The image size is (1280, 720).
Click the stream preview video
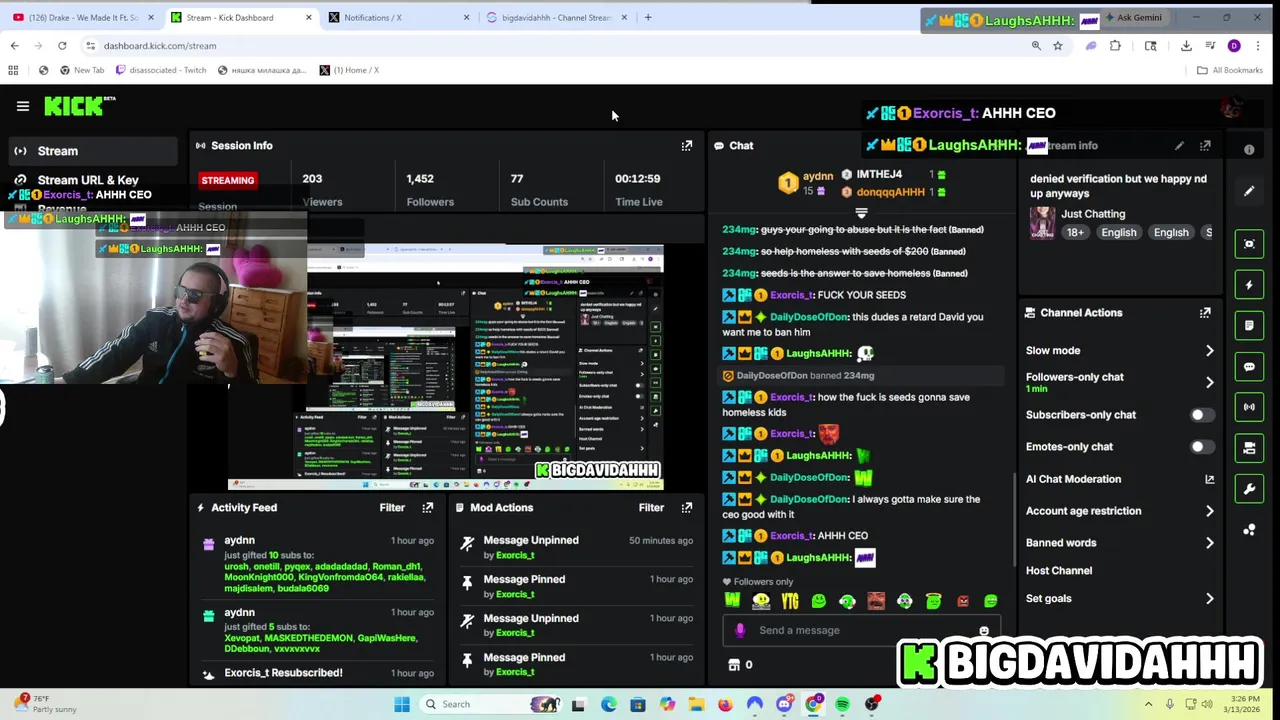(445, 367)
